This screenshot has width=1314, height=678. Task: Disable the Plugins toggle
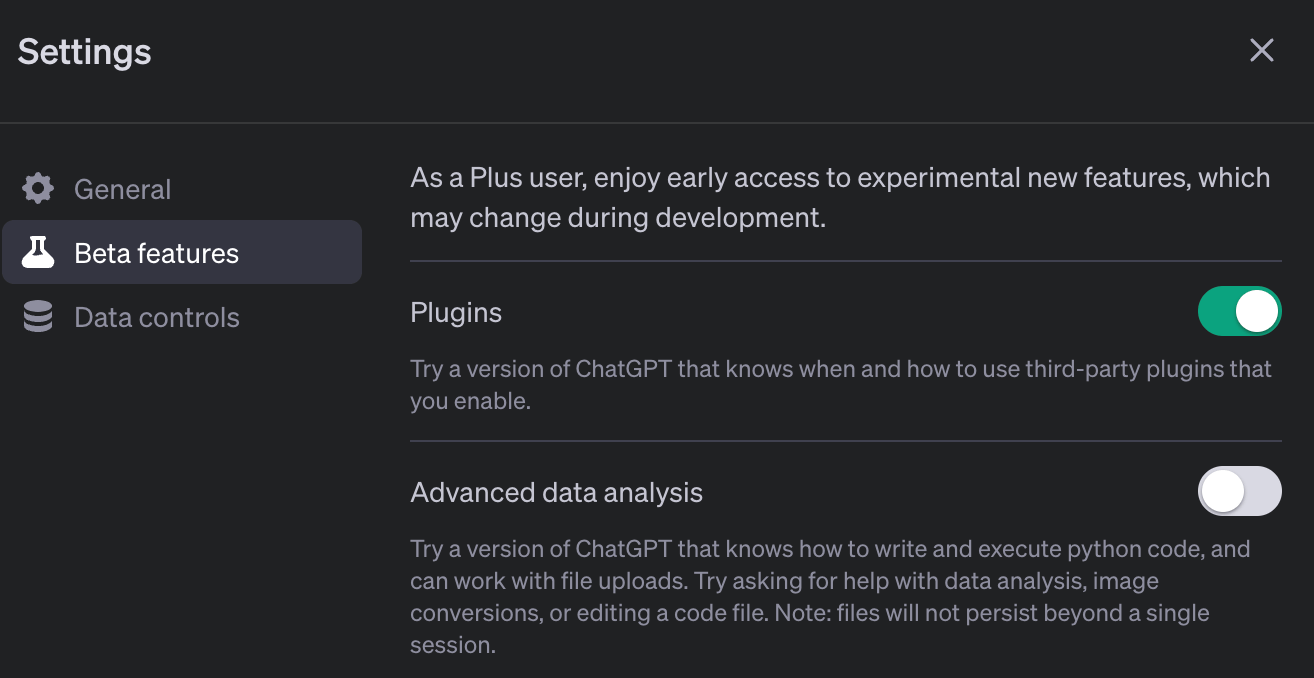click(1239, 312)
